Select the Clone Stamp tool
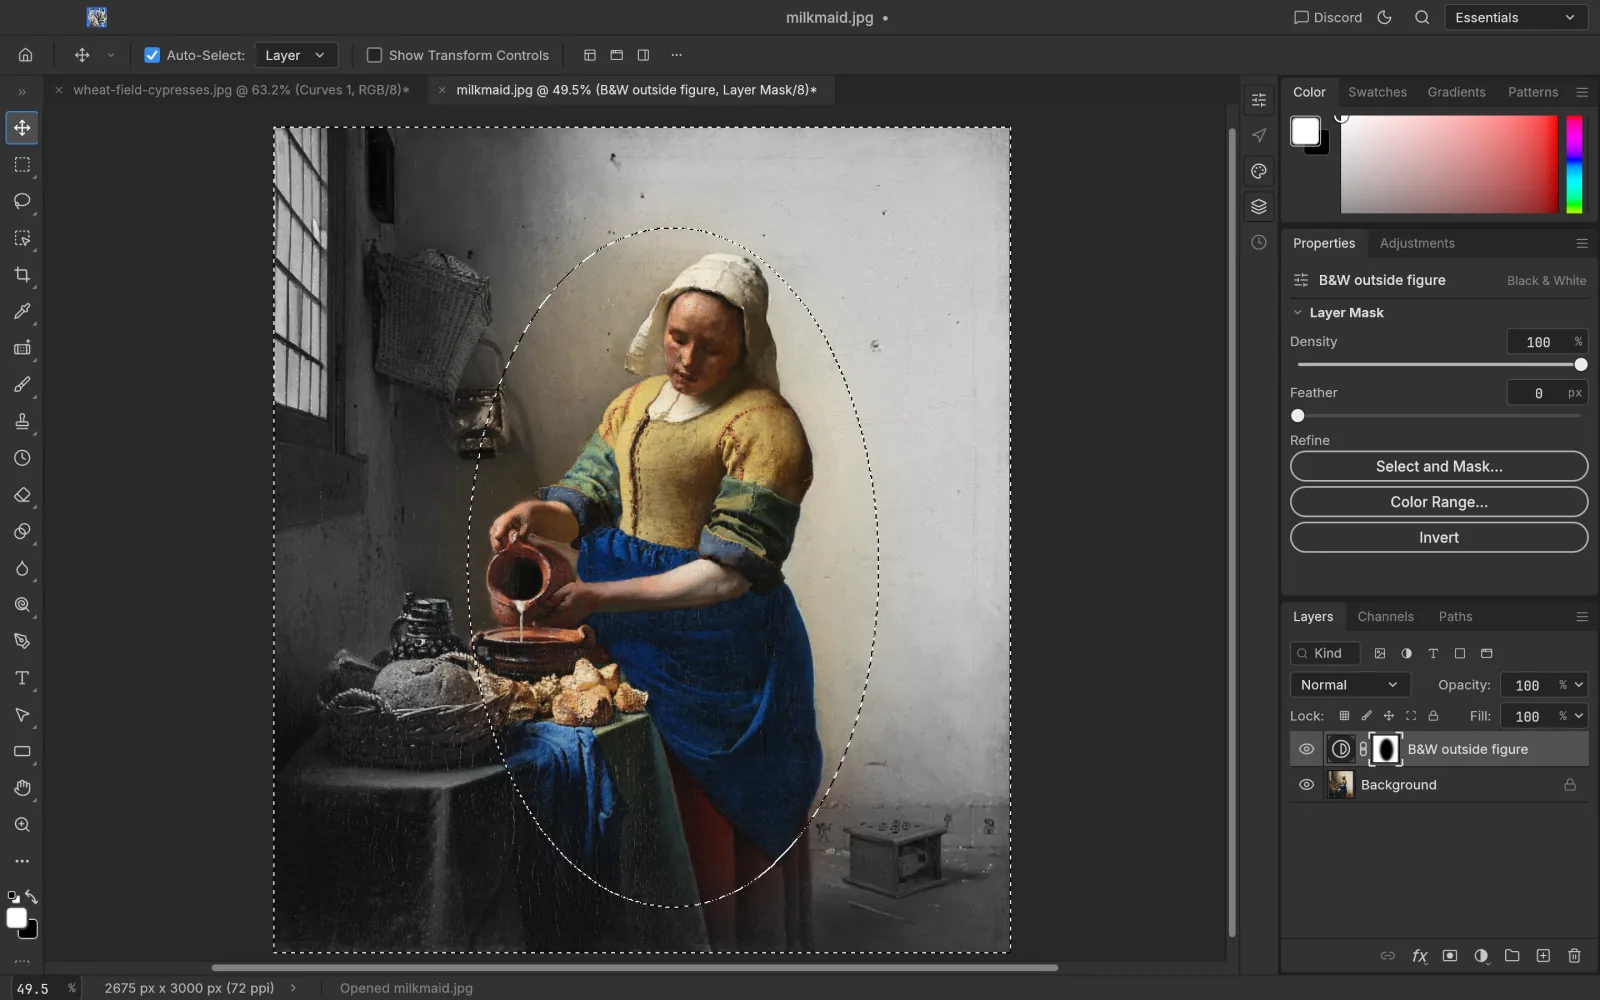The height and width of the screenshot is (1000, 1600). pos(22,421)
